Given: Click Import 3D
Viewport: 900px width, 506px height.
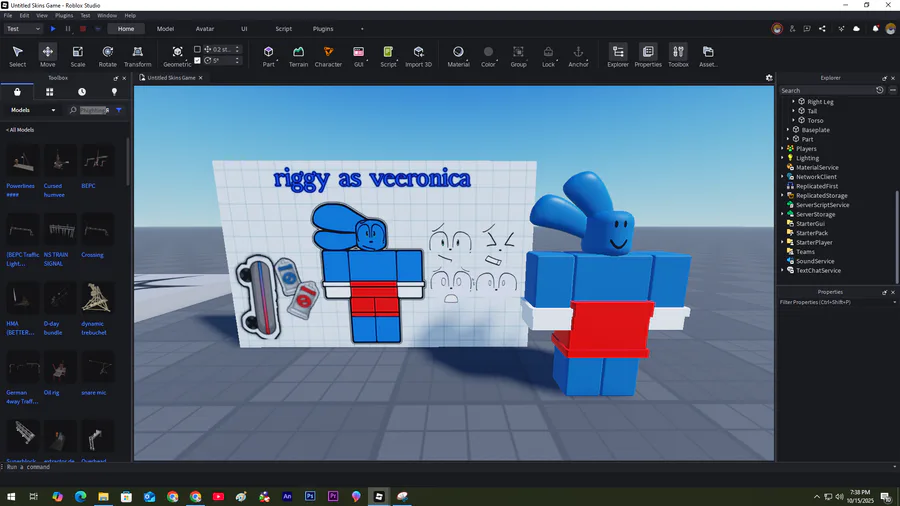Looking at the screenshot, I should click(418, 56).
